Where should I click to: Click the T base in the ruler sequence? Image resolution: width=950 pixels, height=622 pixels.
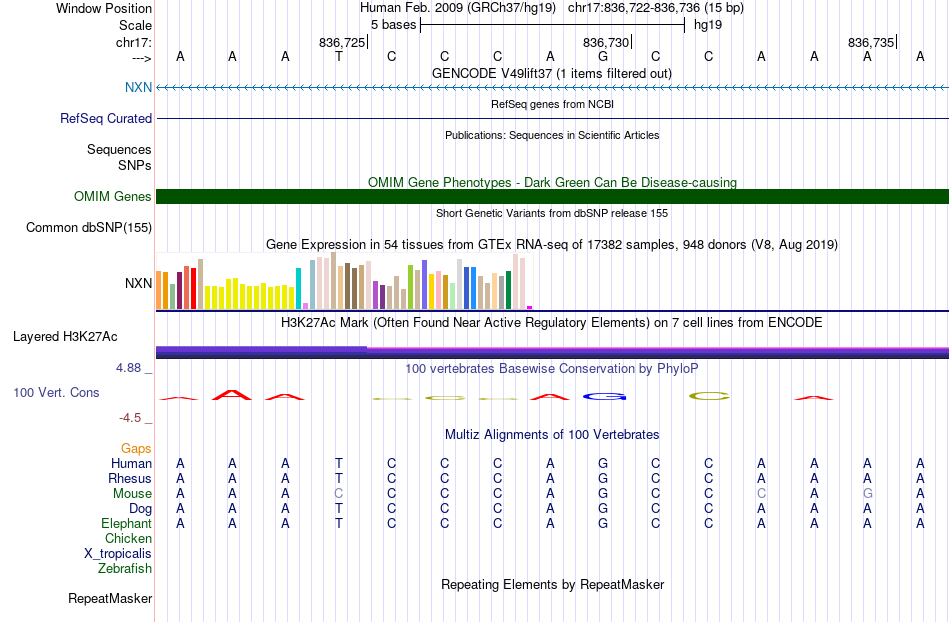(x=339, y=57)
